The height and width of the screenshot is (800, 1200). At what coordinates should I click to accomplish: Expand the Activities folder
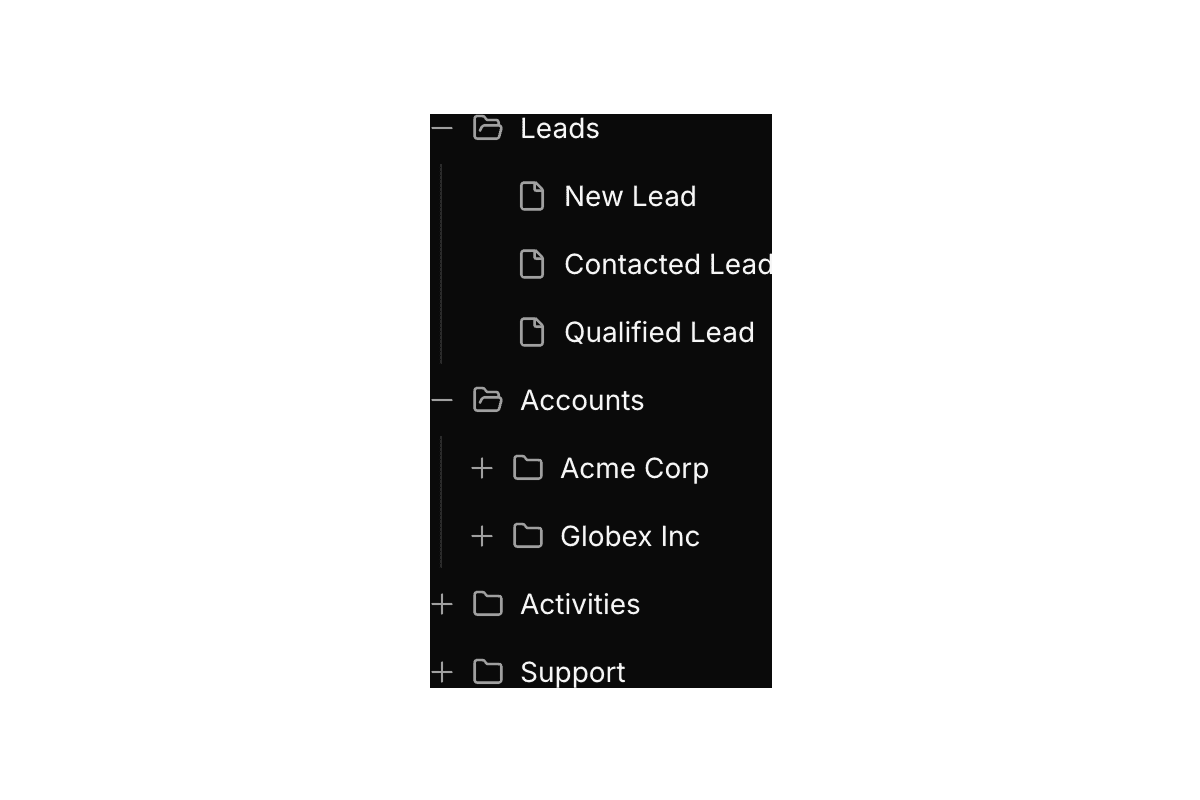pos(442,604)
